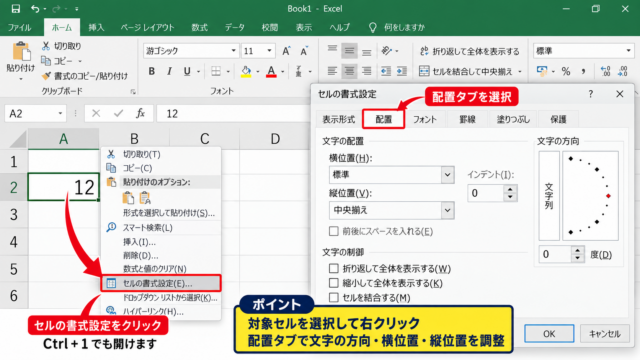Viewport: 640px width, 360px height.
Task: Switch to the 罫線 tab
Action: coord(467,119)
